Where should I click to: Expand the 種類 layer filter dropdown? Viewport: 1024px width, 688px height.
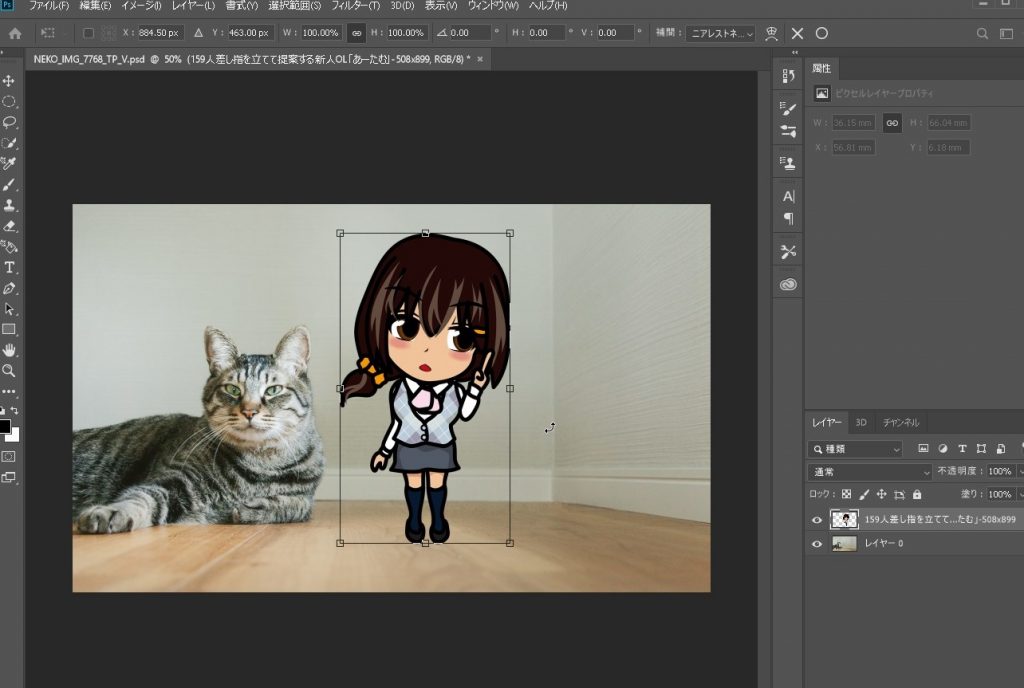tap(855, 449)
